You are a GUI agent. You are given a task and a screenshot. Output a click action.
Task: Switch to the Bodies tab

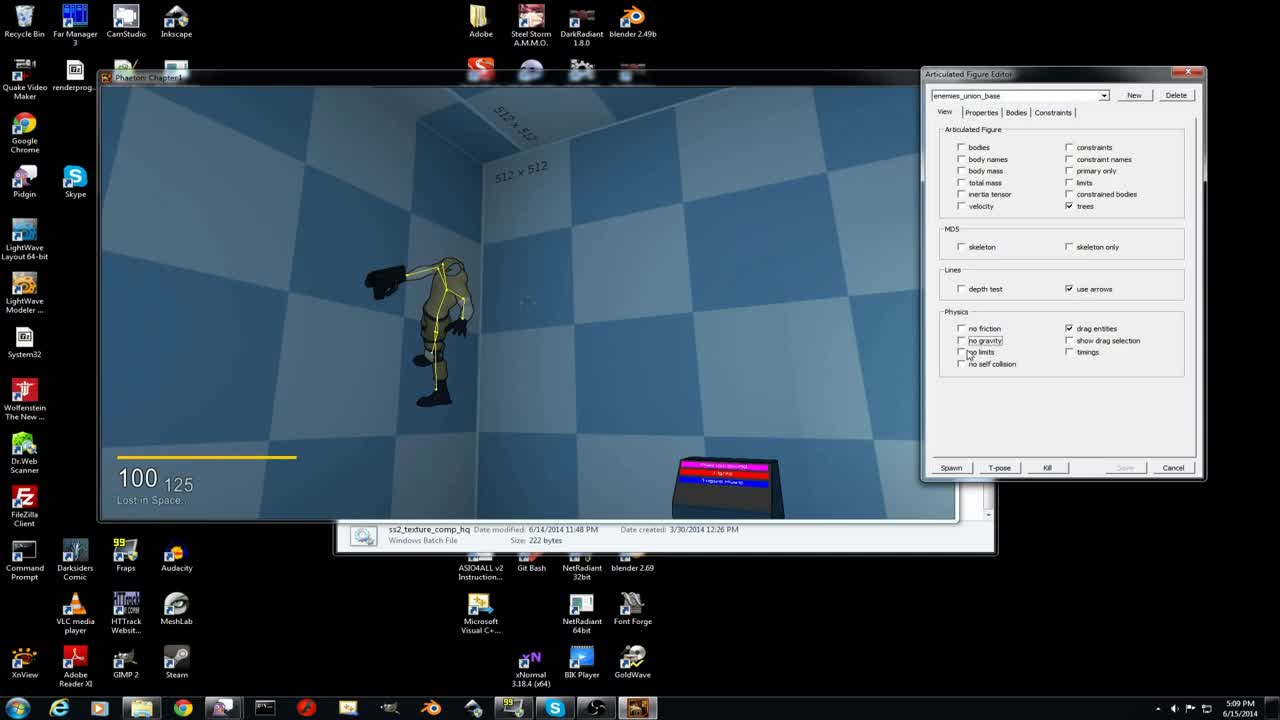tap(1016, 113)
